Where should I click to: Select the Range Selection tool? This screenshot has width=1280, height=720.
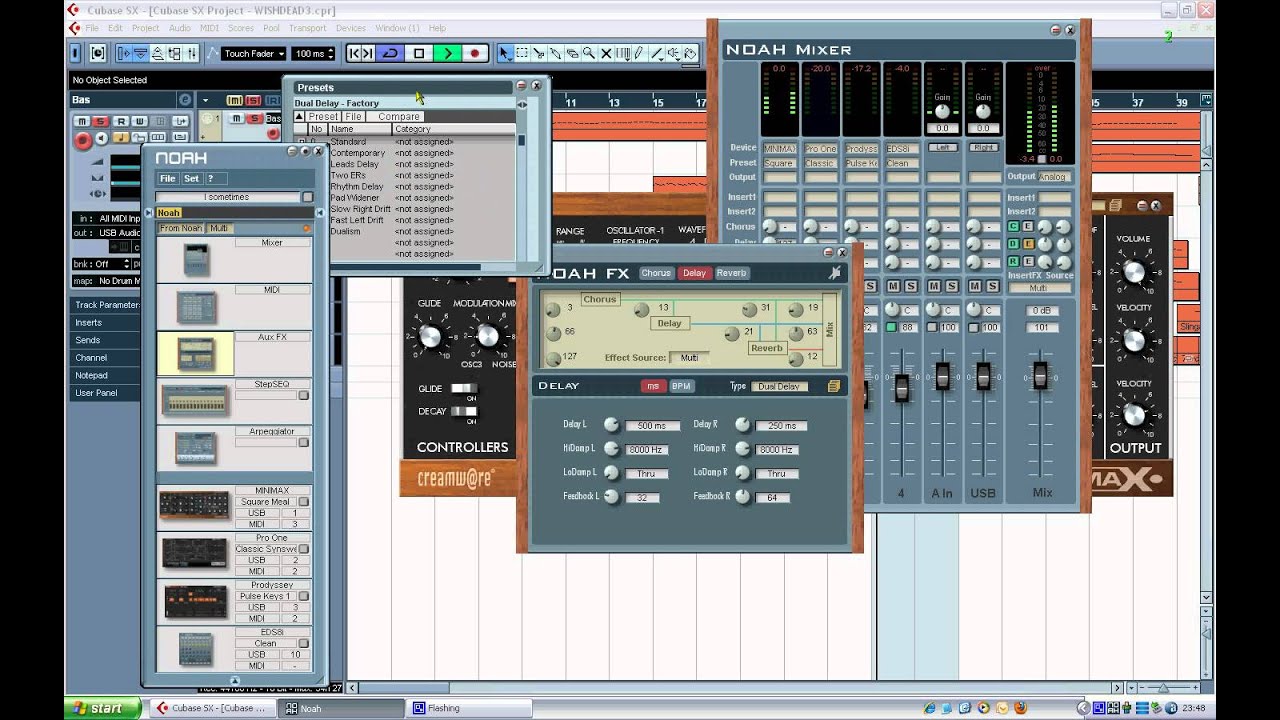[x=522, y=53]
